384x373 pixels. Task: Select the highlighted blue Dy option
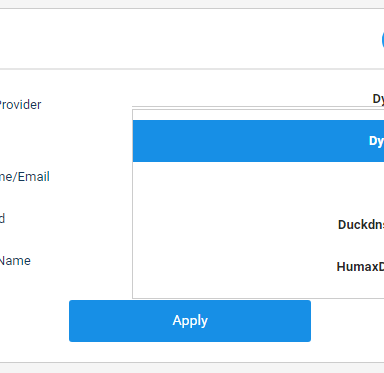coord(258,141)
